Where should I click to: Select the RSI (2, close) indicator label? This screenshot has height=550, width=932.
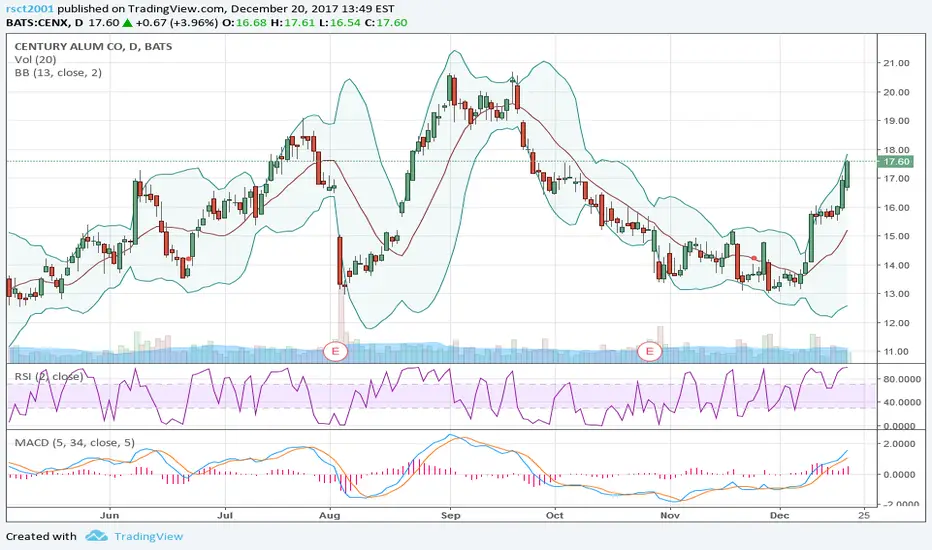pos(49,376)
